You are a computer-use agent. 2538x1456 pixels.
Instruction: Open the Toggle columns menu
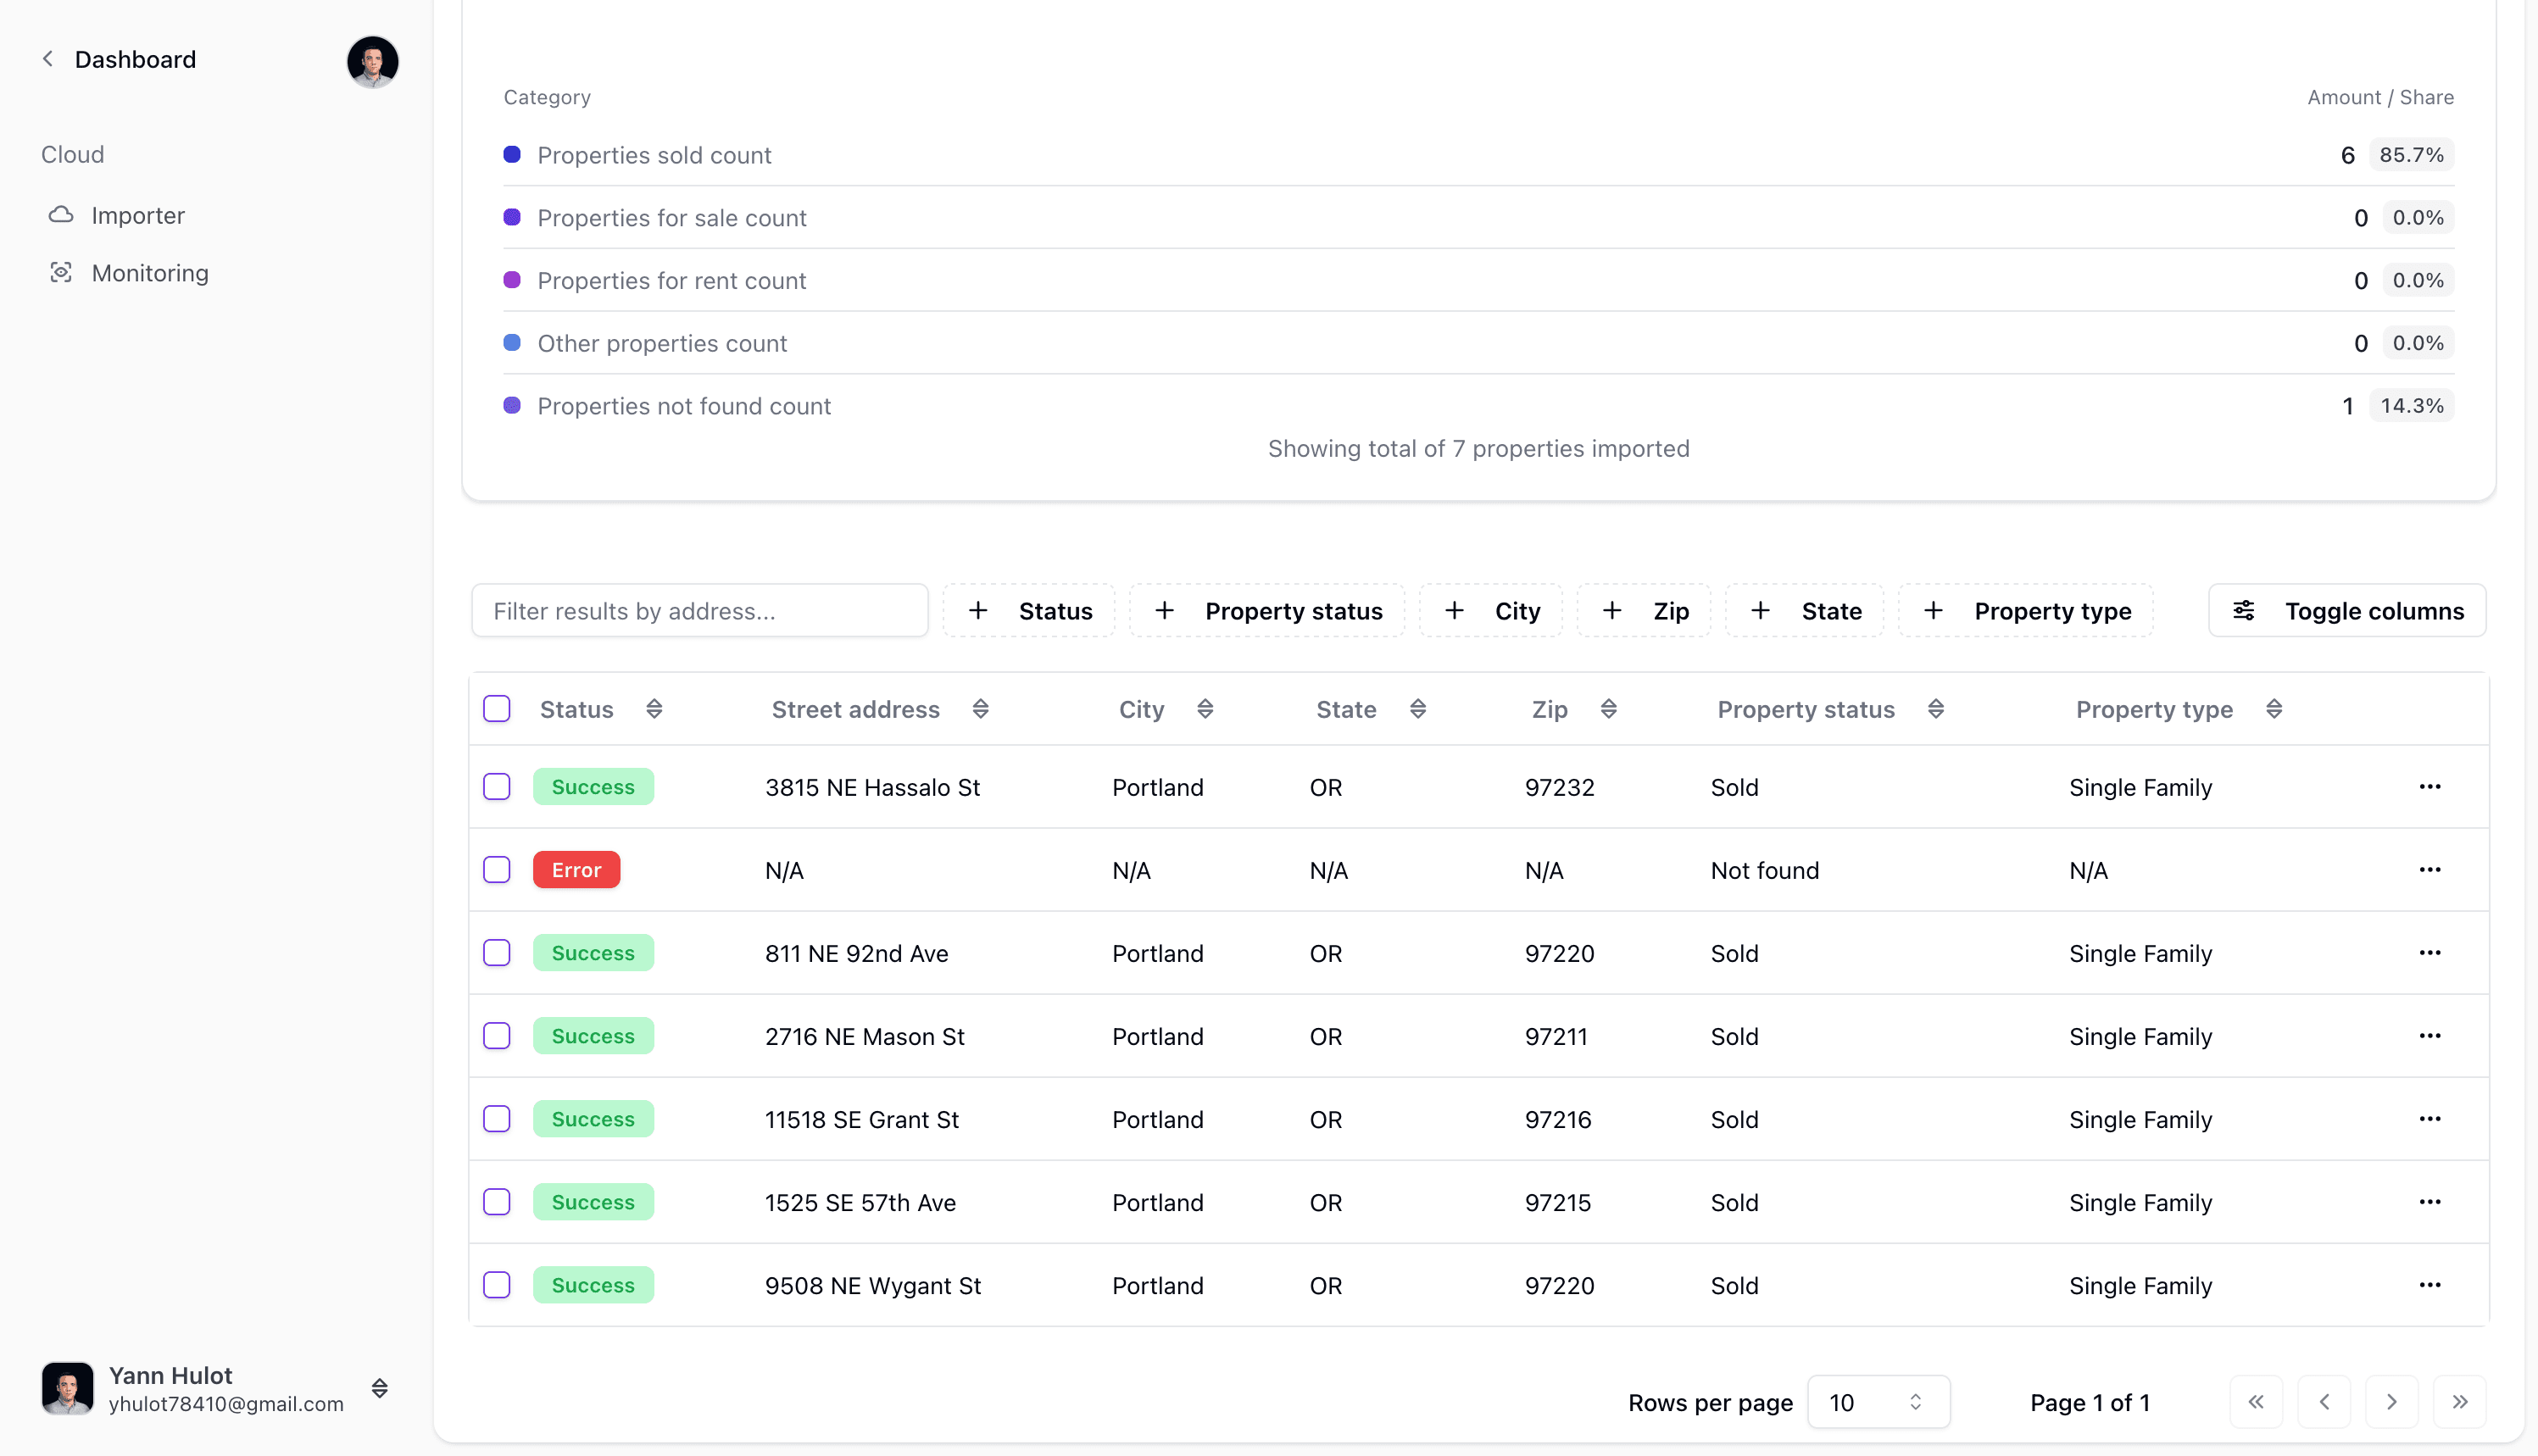[2347, 611]
